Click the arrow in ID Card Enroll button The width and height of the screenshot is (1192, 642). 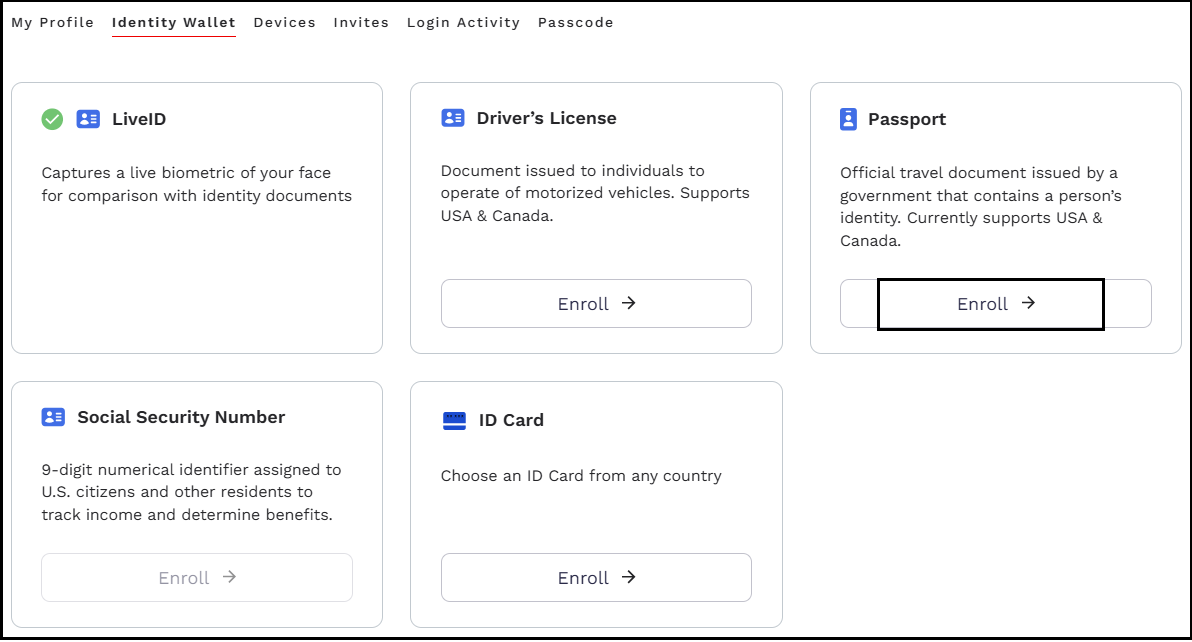pos(629,577)
